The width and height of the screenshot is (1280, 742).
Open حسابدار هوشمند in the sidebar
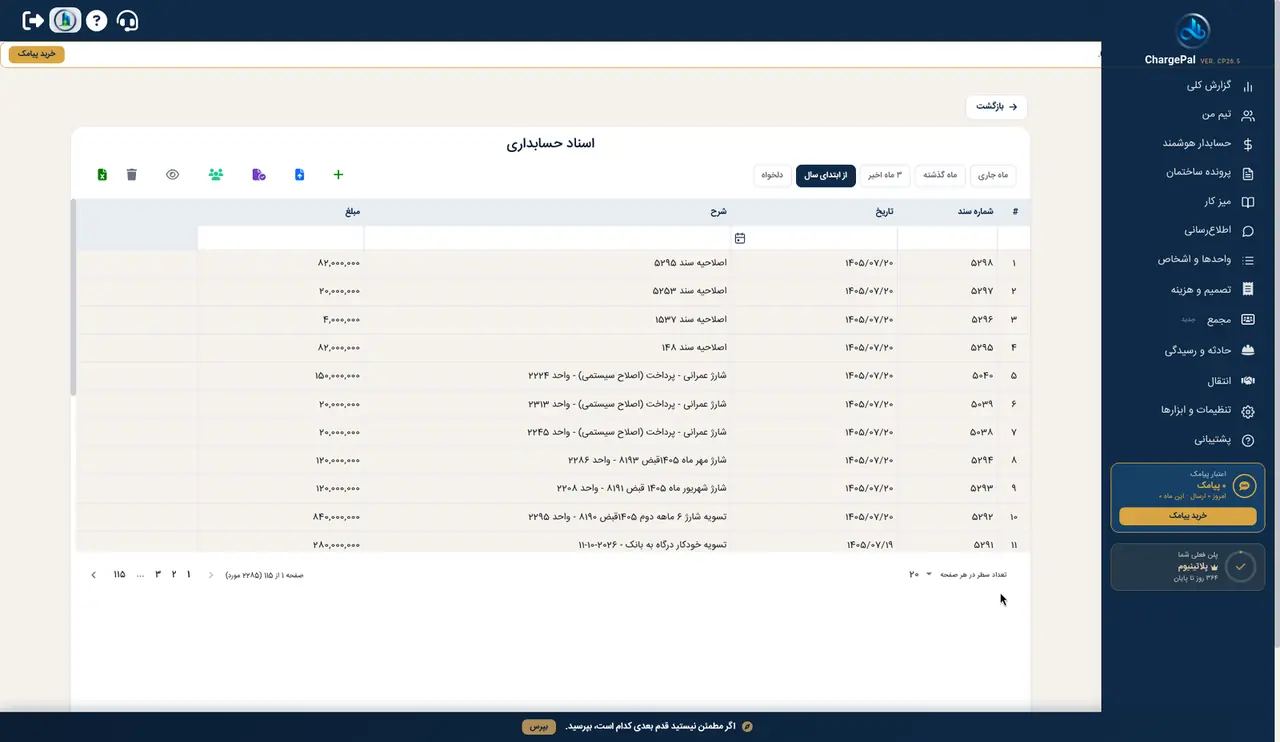pyautogui.click(x=1198, y=144)
